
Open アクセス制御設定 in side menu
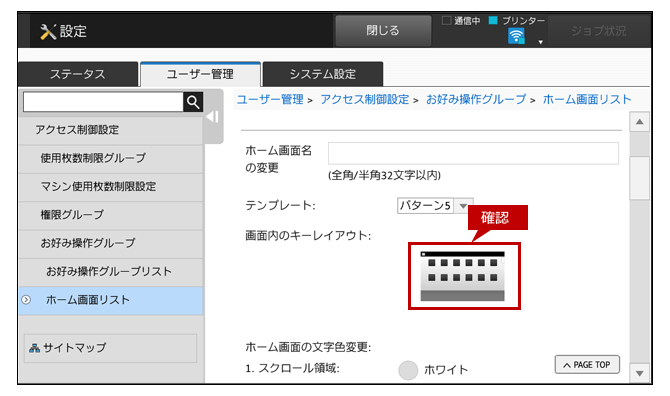(x=111, y=130)
